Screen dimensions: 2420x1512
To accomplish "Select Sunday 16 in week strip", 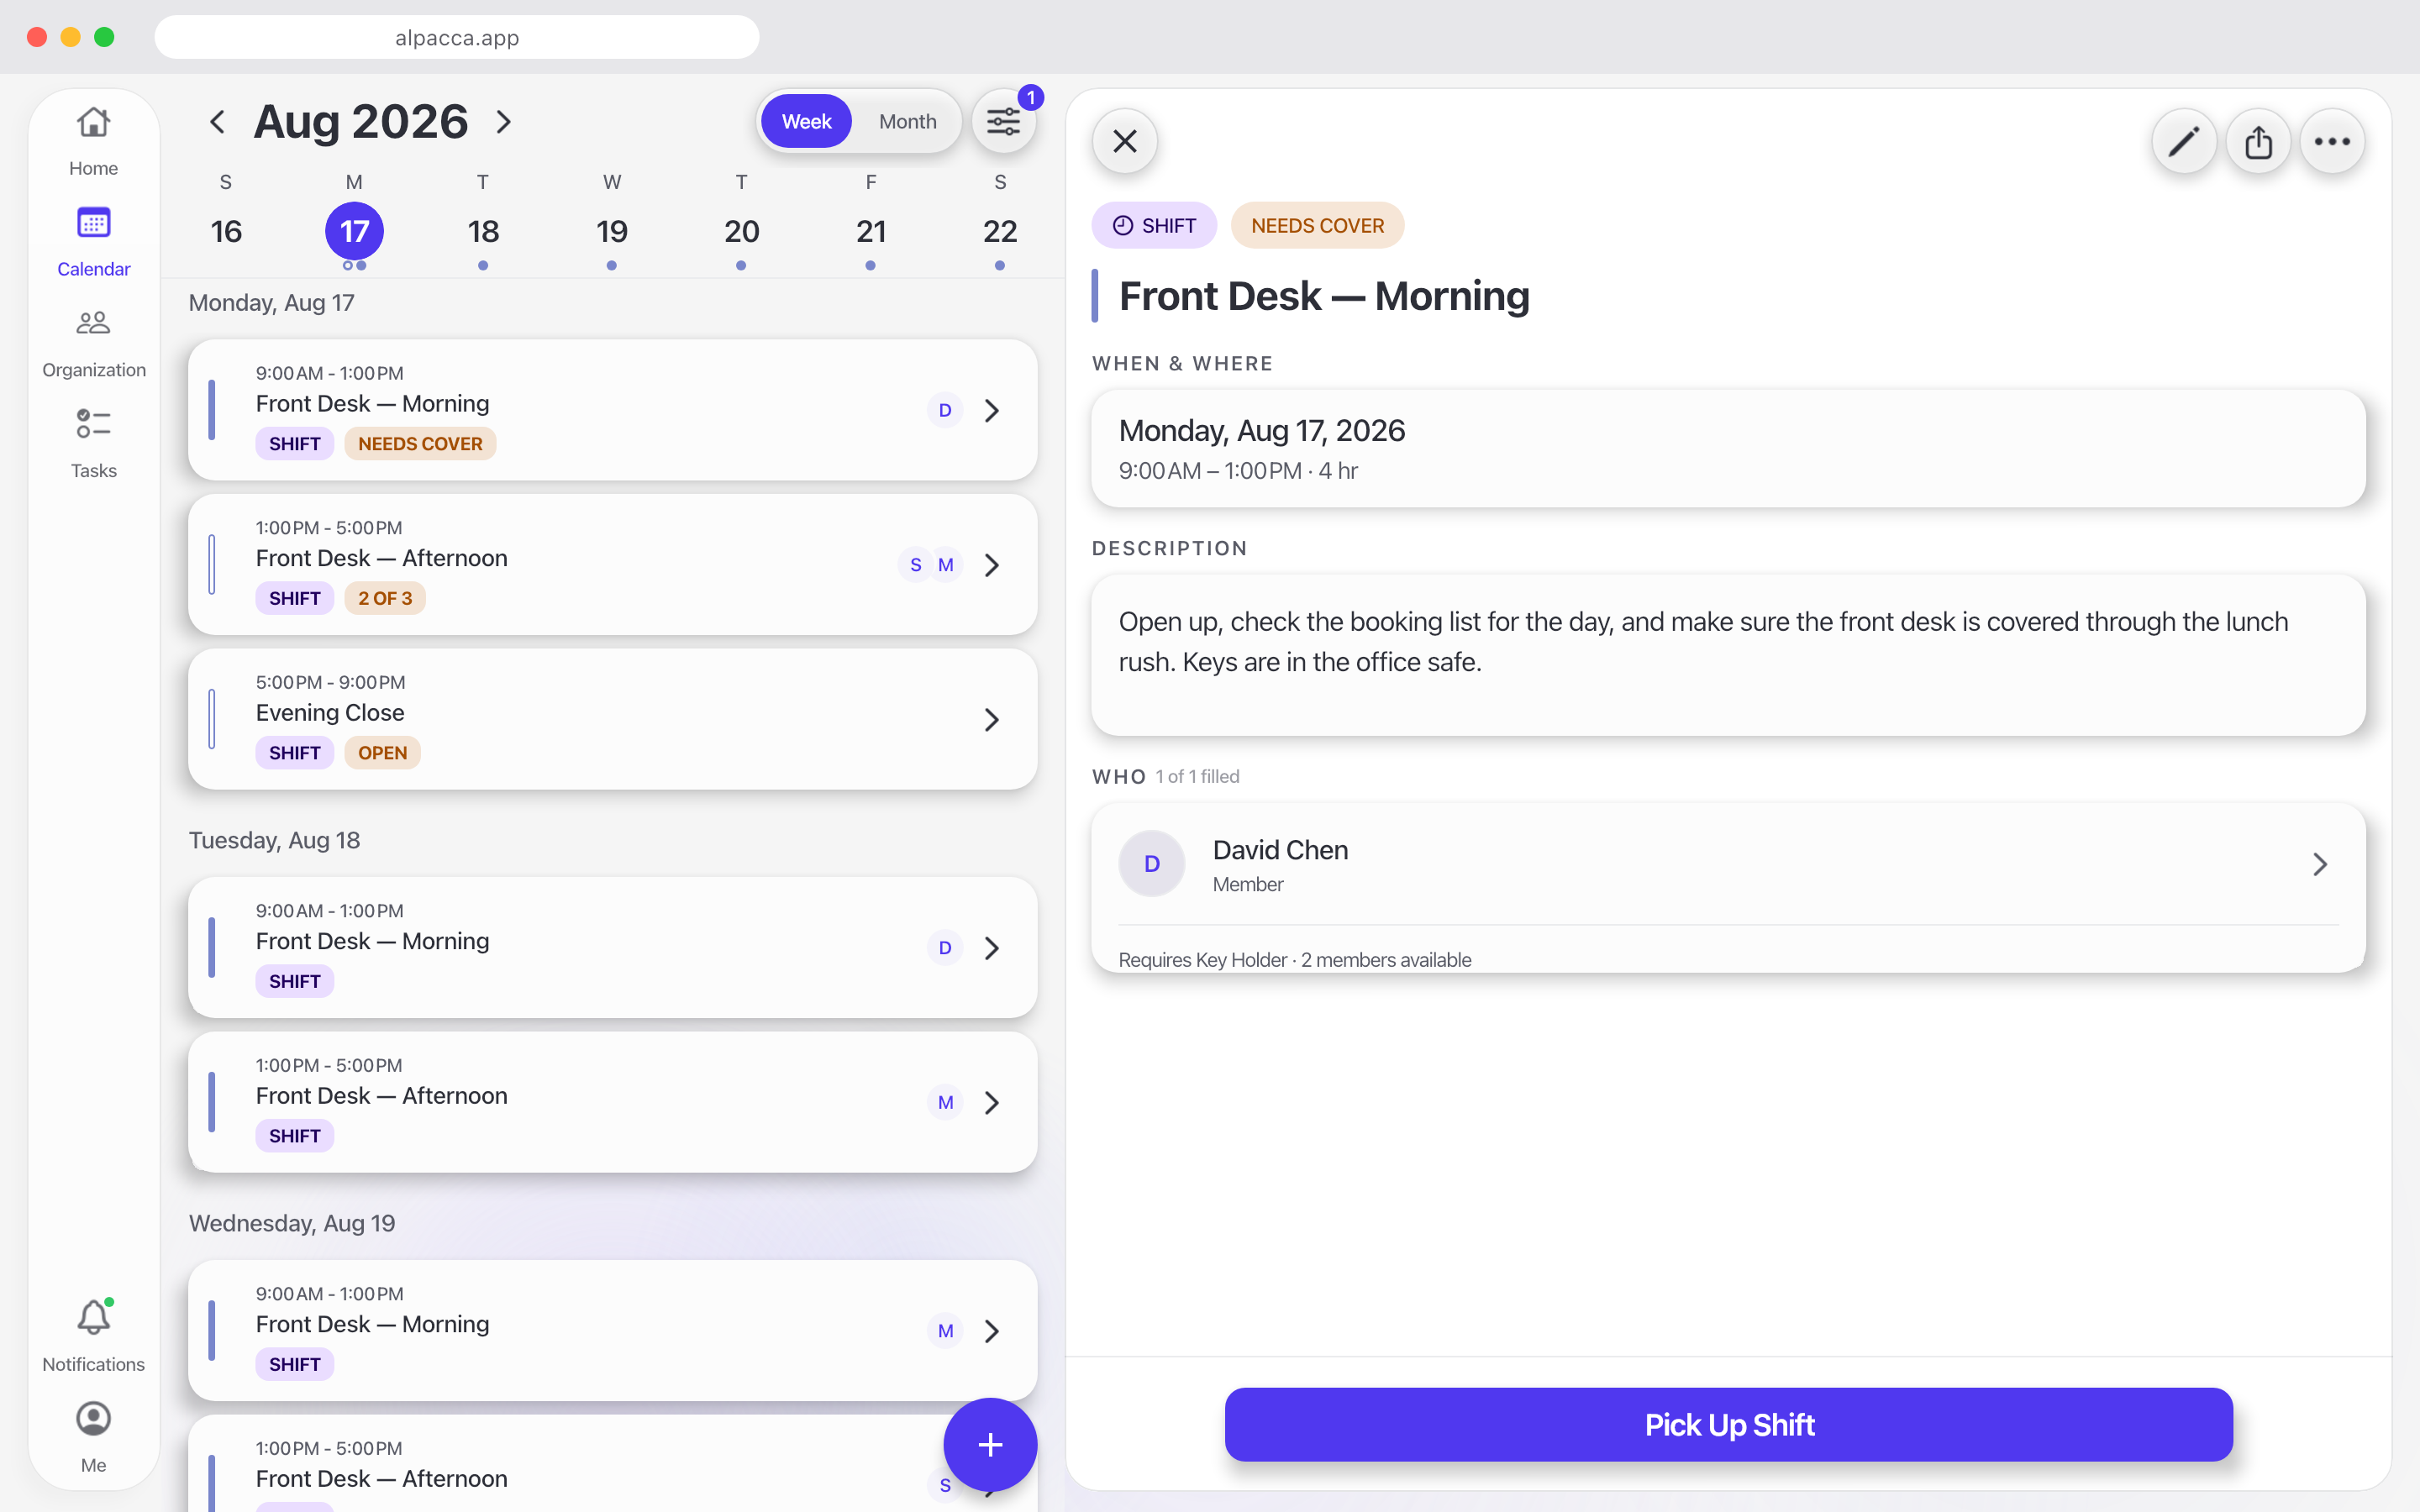I will 226,231.
